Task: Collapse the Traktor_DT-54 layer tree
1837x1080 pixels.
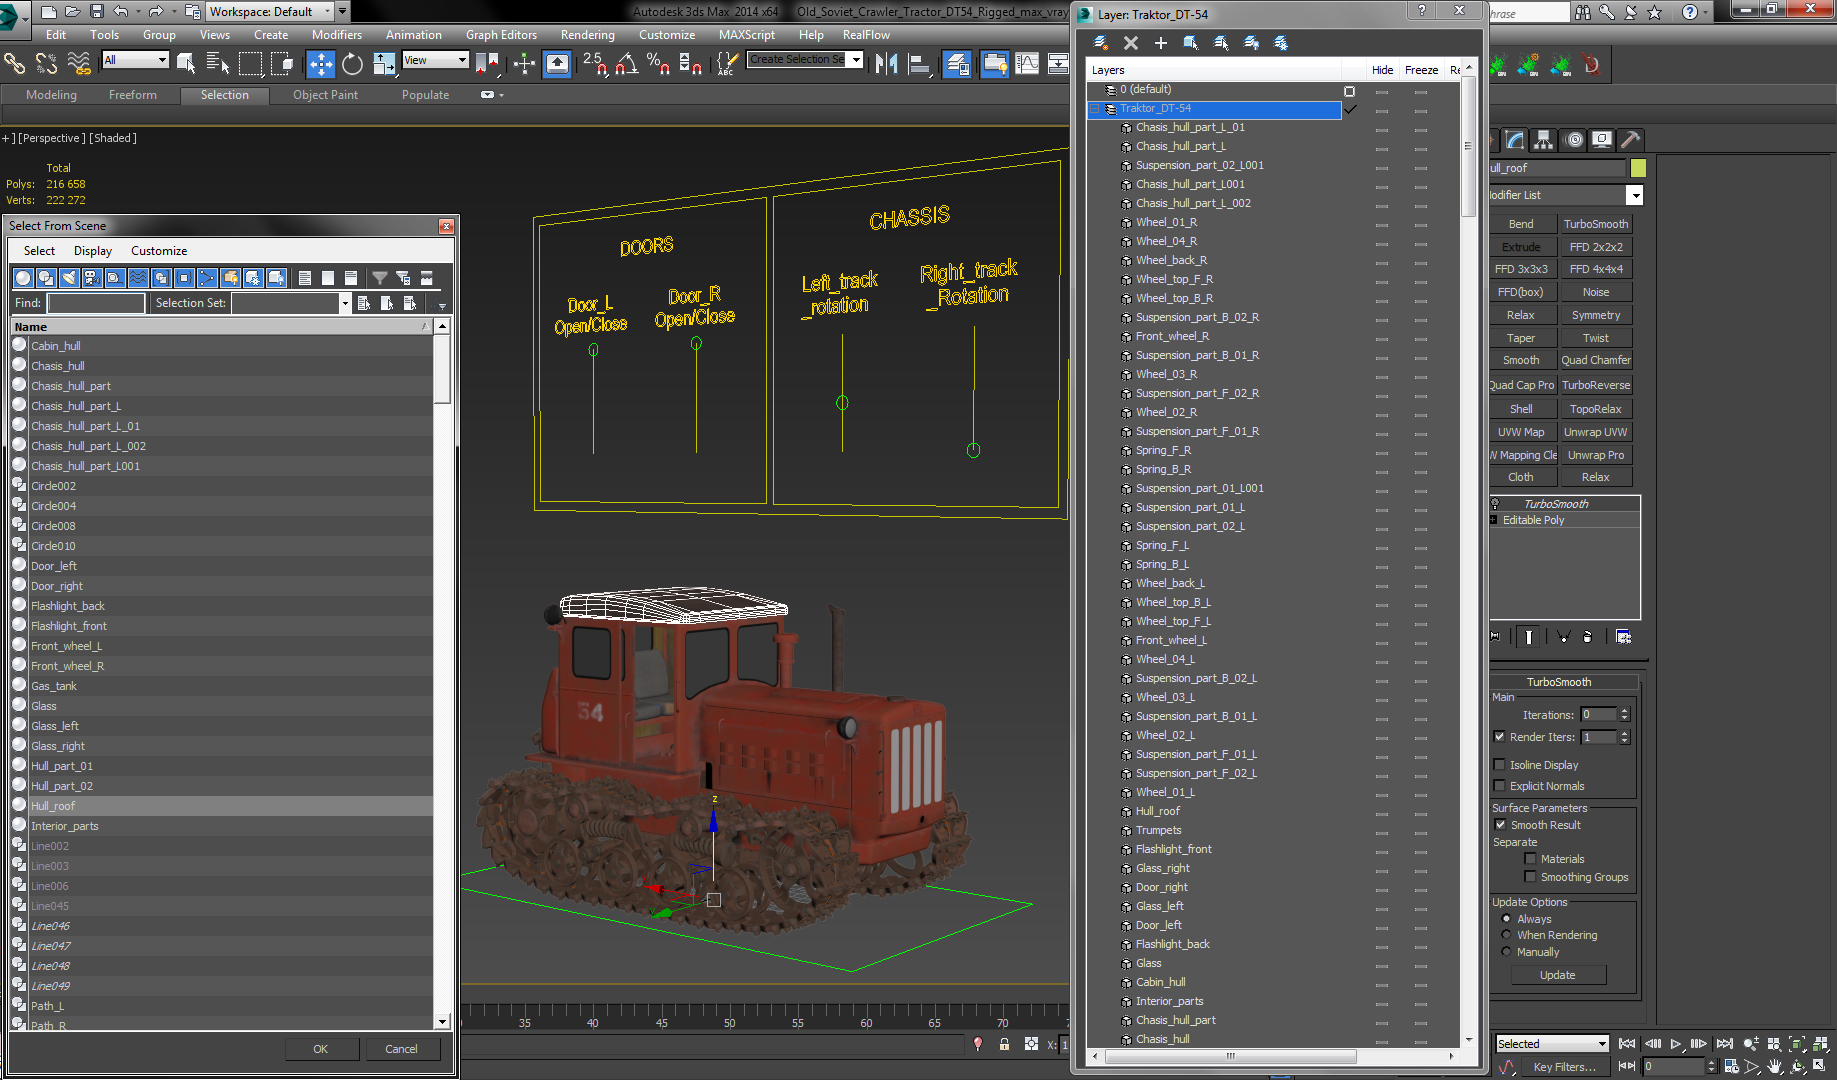Action: [1095, 108]
